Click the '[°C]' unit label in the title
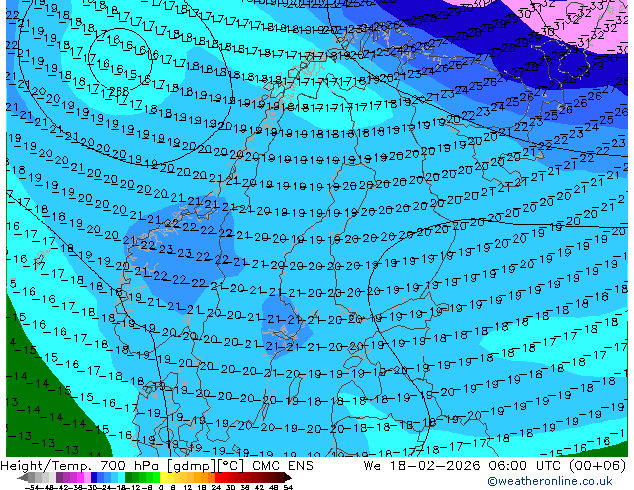Image resolution: width=634 pixels, height=490 pixels. click(x=231, y=466)
